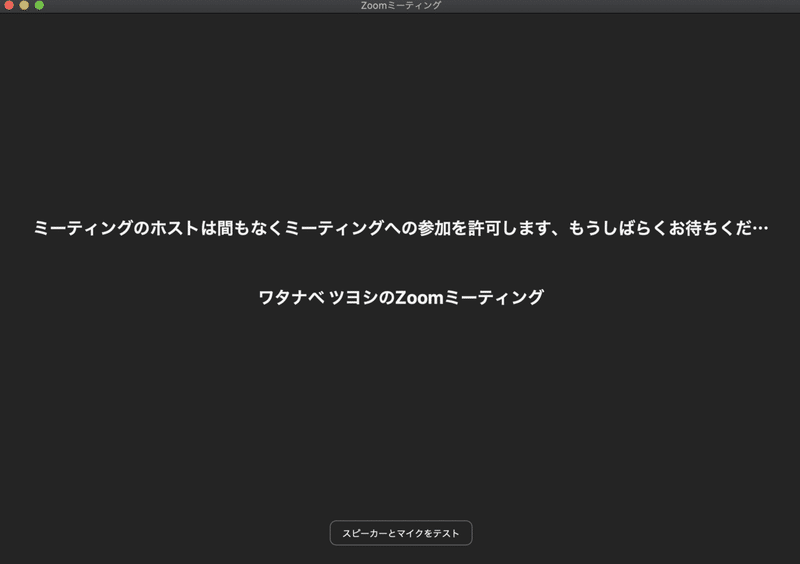Click the スピーカーとマイクをテスト button
The height and width of the screenshot is (564, 800).
(x=401, y=533)
